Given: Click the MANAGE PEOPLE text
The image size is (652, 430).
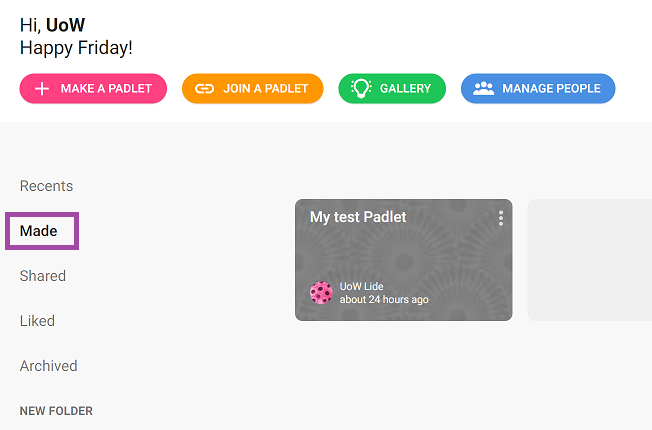Looking at the screenshot, I should click(551, 89).
